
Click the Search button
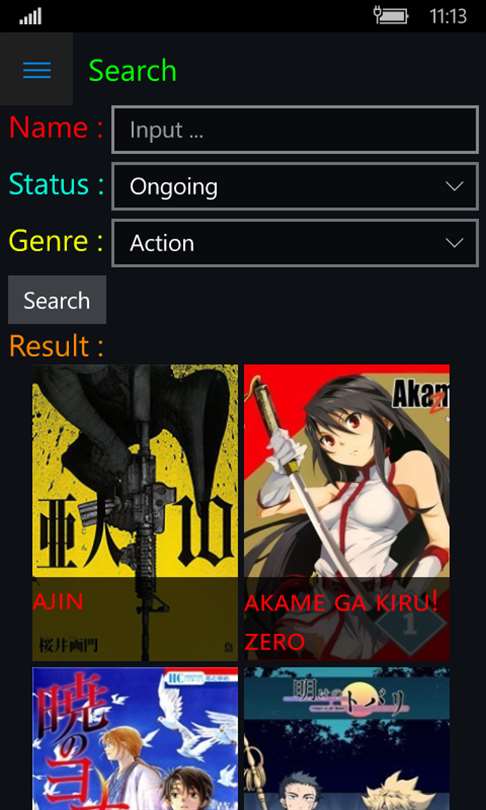point(57,300)
